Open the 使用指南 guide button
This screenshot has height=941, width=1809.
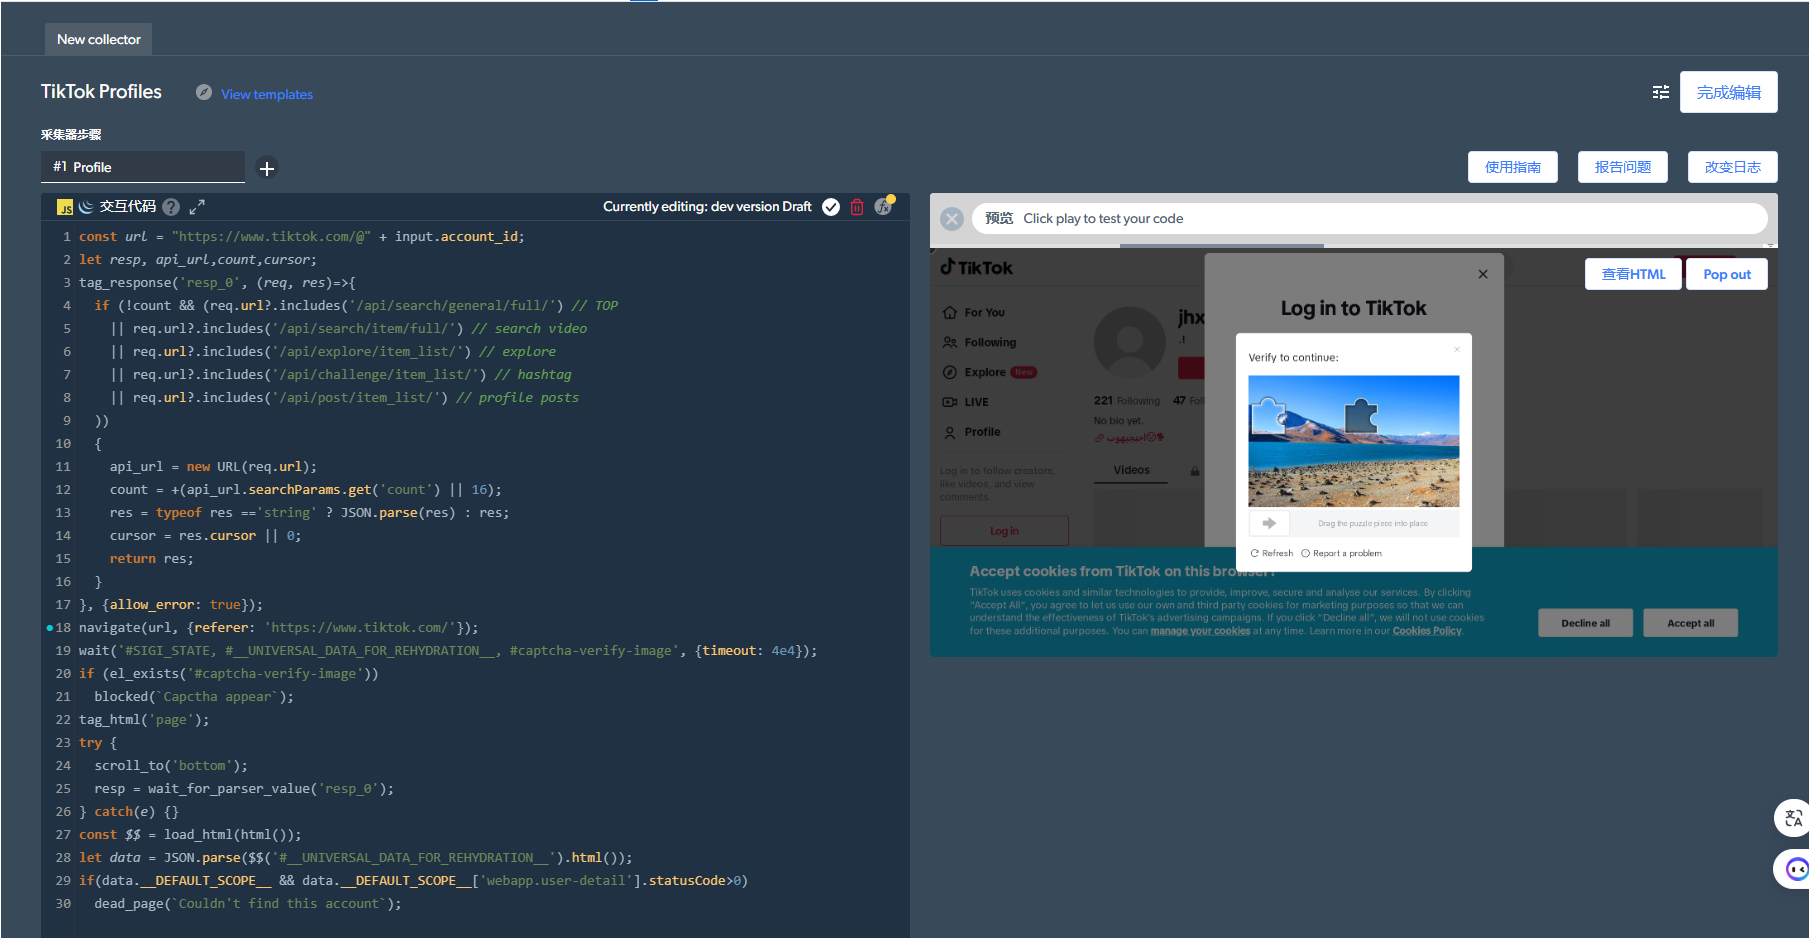point(1512,167)
